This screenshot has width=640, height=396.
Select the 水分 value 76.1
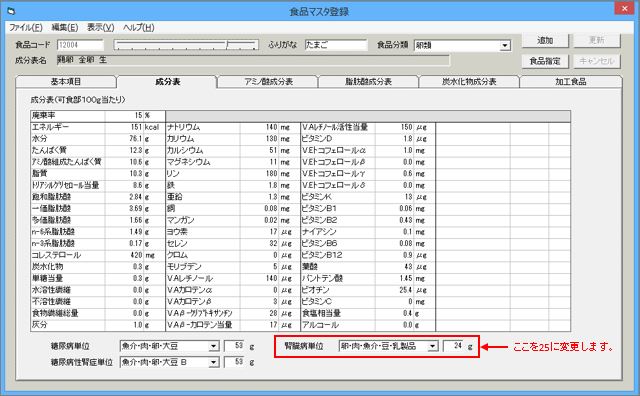tap(124, 139)
